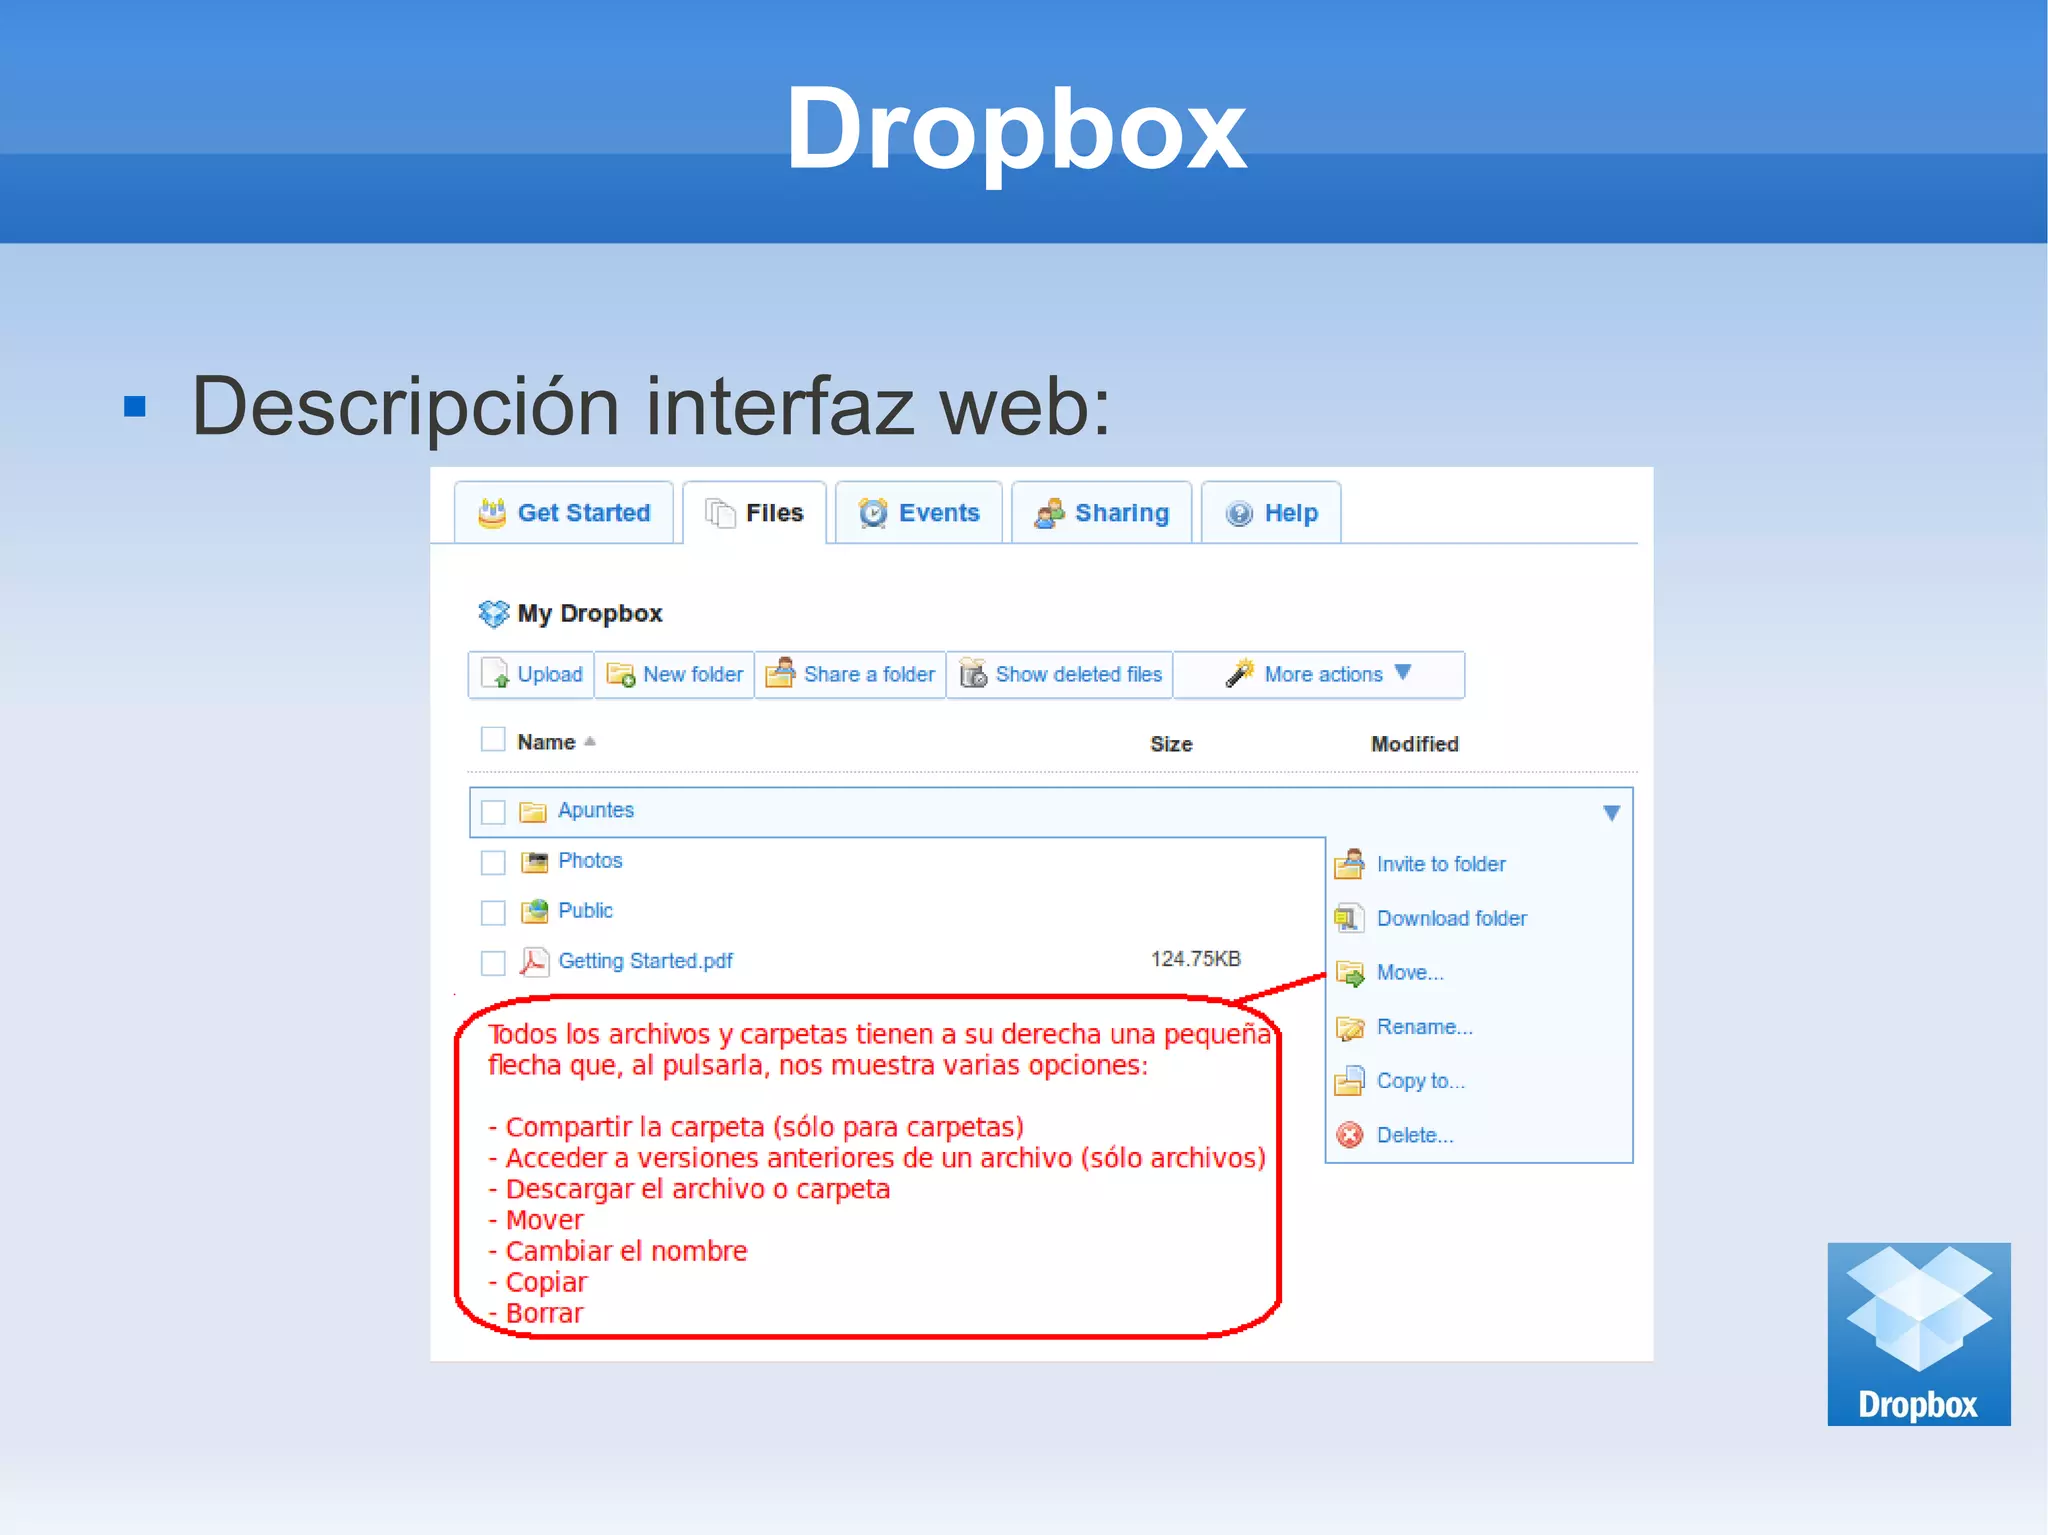Click the Invite to folder icon
This screenshot has width=2048, height=1535.
[1349, 864]
